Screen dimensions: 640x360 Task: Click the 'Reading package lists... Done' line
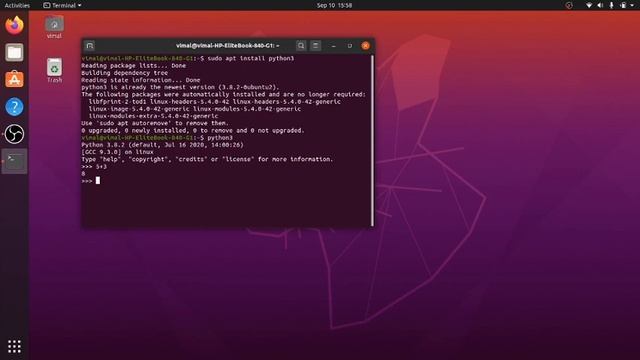(133, 66)
